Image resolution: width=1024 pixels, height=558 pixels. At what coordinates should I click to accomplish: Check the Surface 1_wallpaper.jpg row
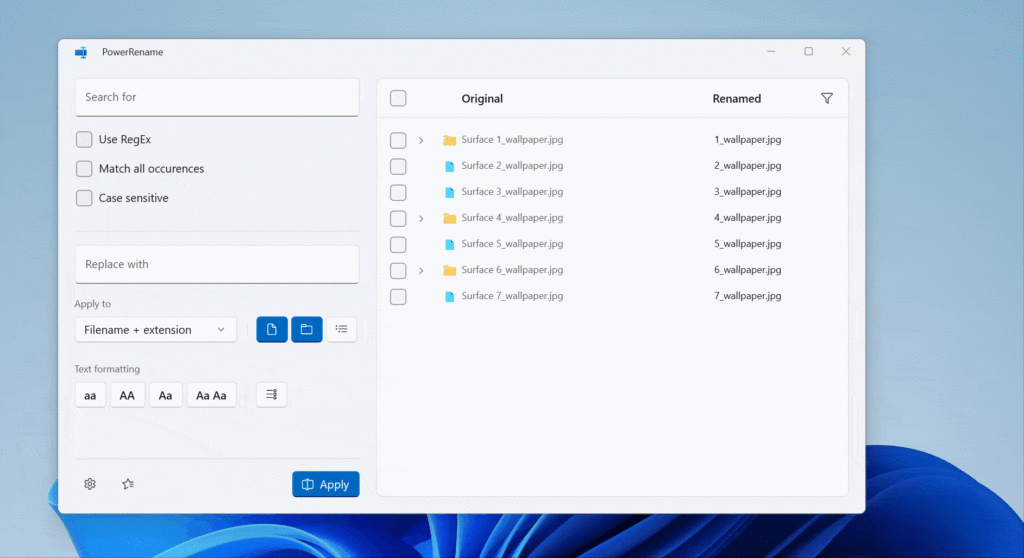pyautogui.click(x=398, y=140)
